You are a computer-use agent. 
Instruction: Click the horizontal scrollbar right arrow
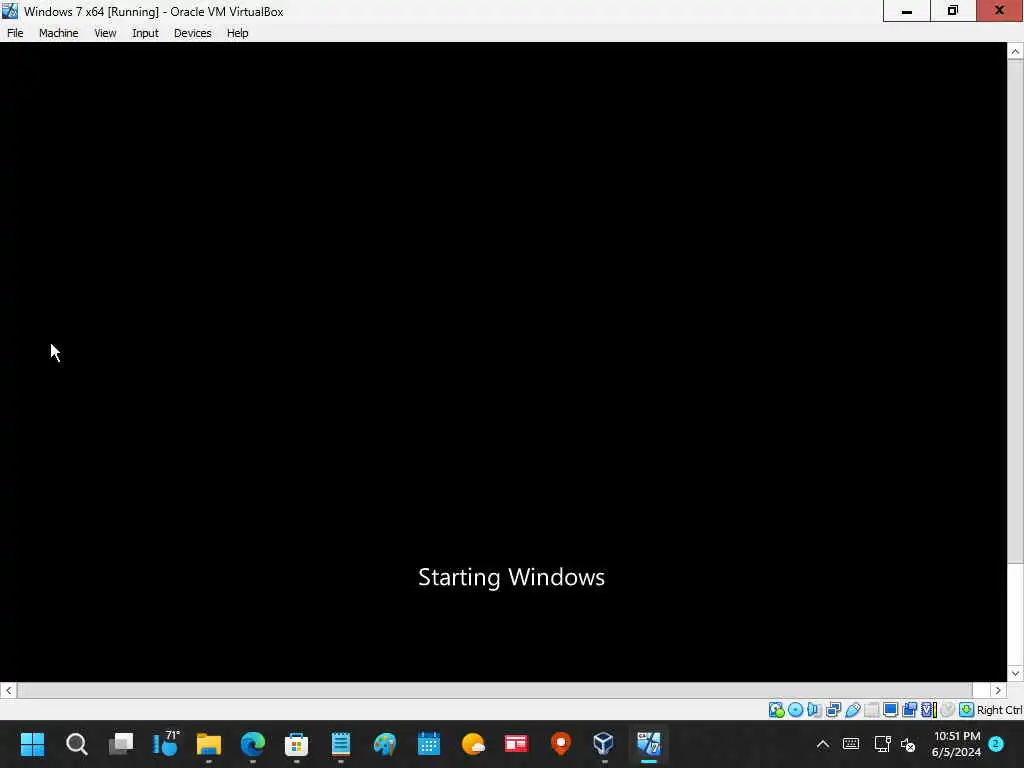[998, 690]
